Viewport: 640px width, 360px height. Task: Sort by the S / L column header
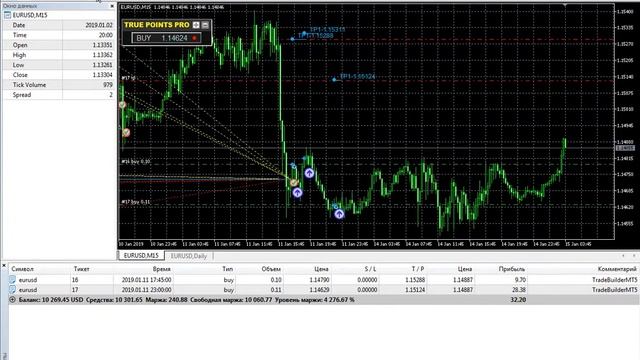pyautogui.click(x=370, y=269)
